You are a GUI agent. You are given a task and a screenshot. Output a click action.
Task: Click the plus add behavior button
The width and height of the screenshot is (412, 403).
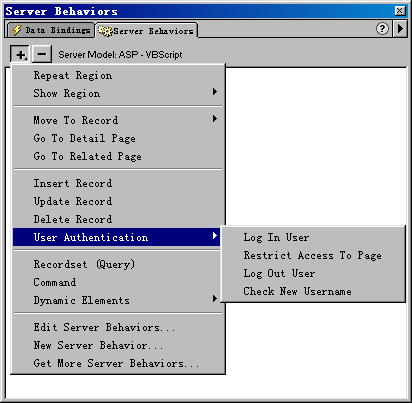click(21, 54)
